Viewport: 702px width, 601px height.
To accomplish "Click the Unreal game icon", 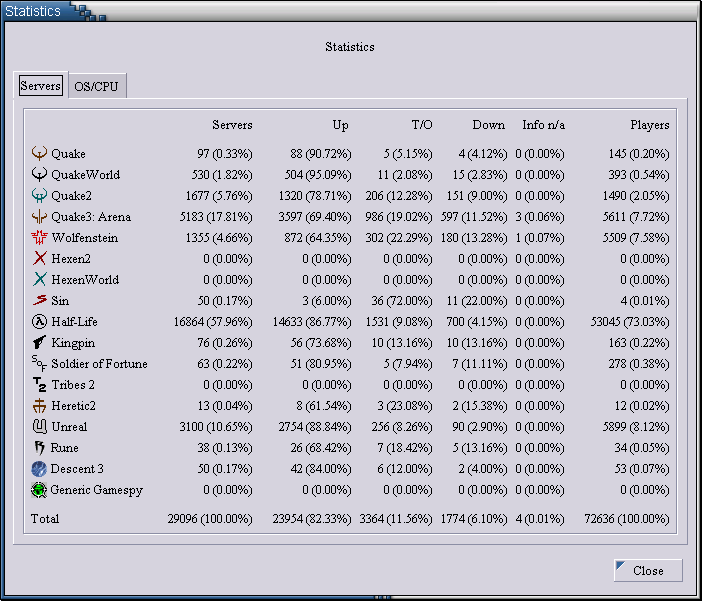I will coord(39,426).
